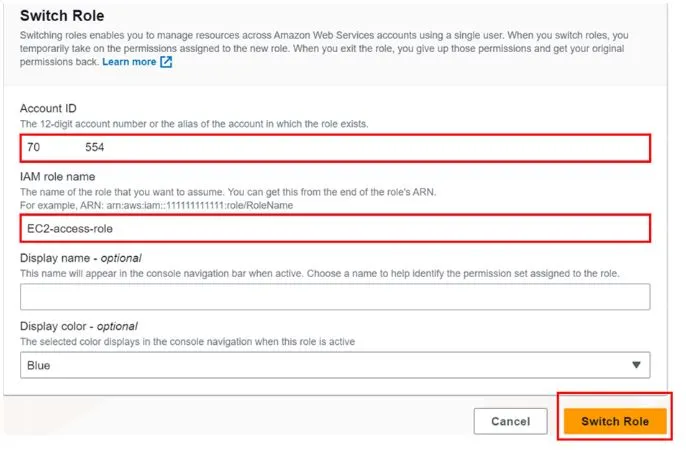Click the console navigation bar name helper text
Viewport: 686px width, 461px height.
tap(320, 273)
